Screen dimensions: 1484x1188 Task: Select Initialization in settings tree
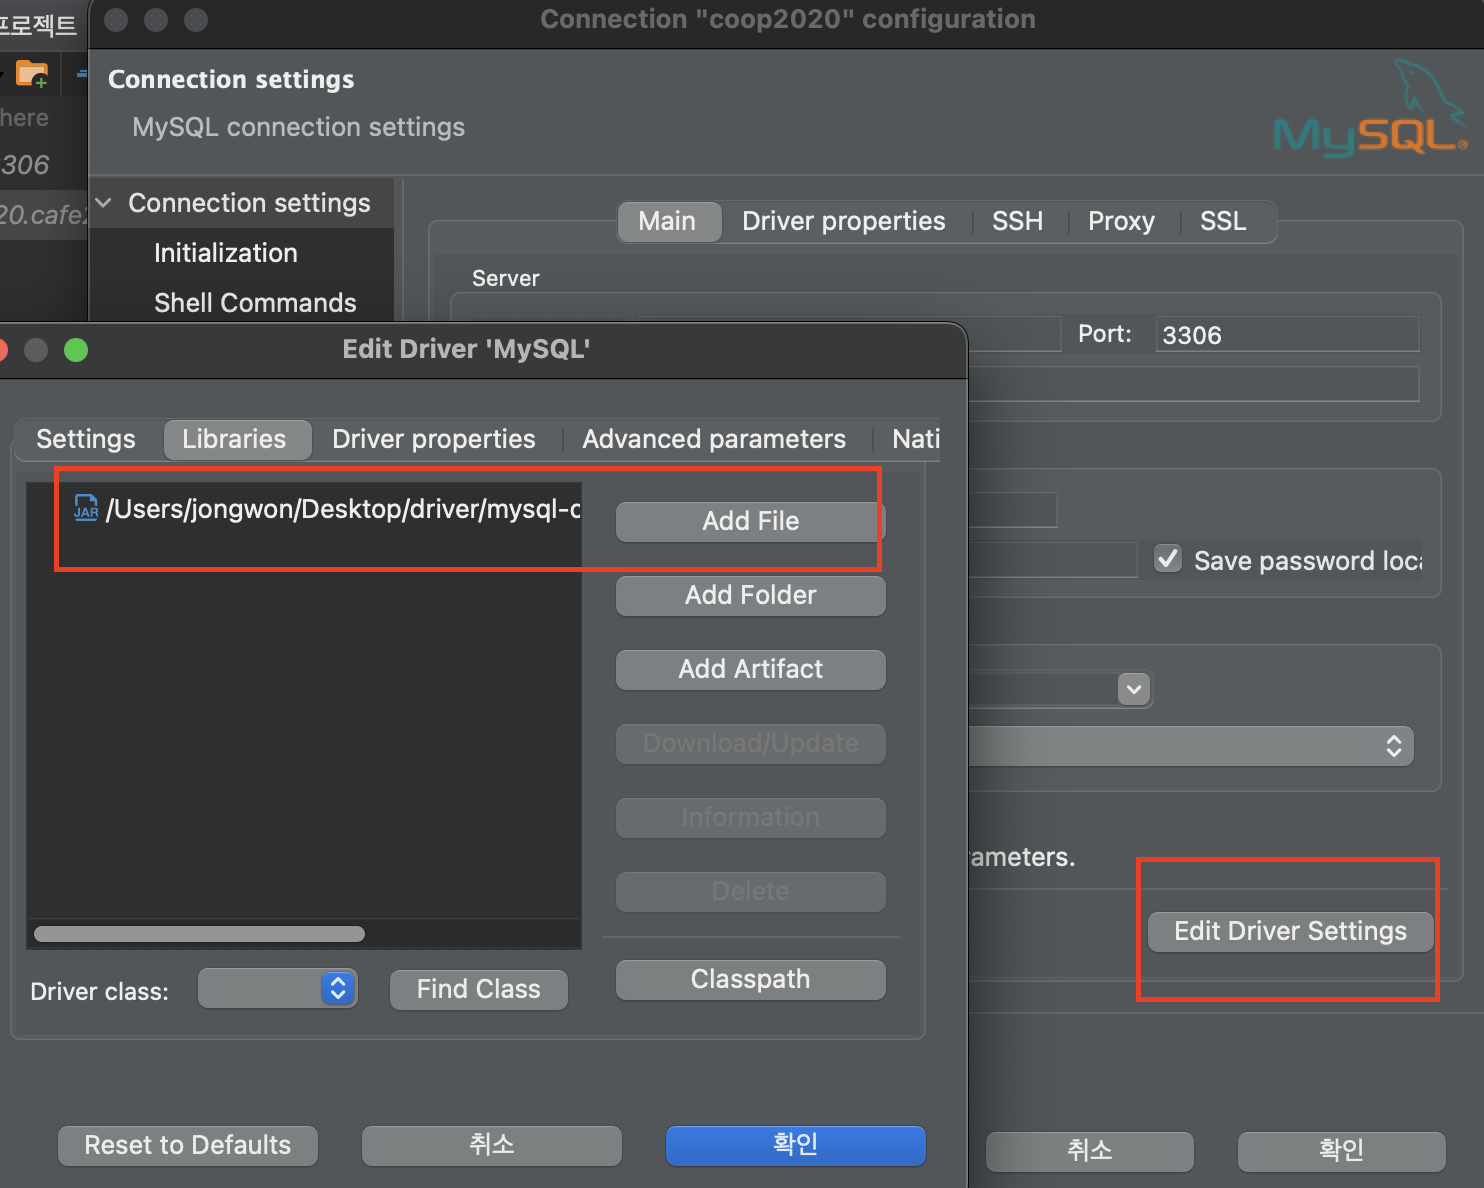click(226, 253)
